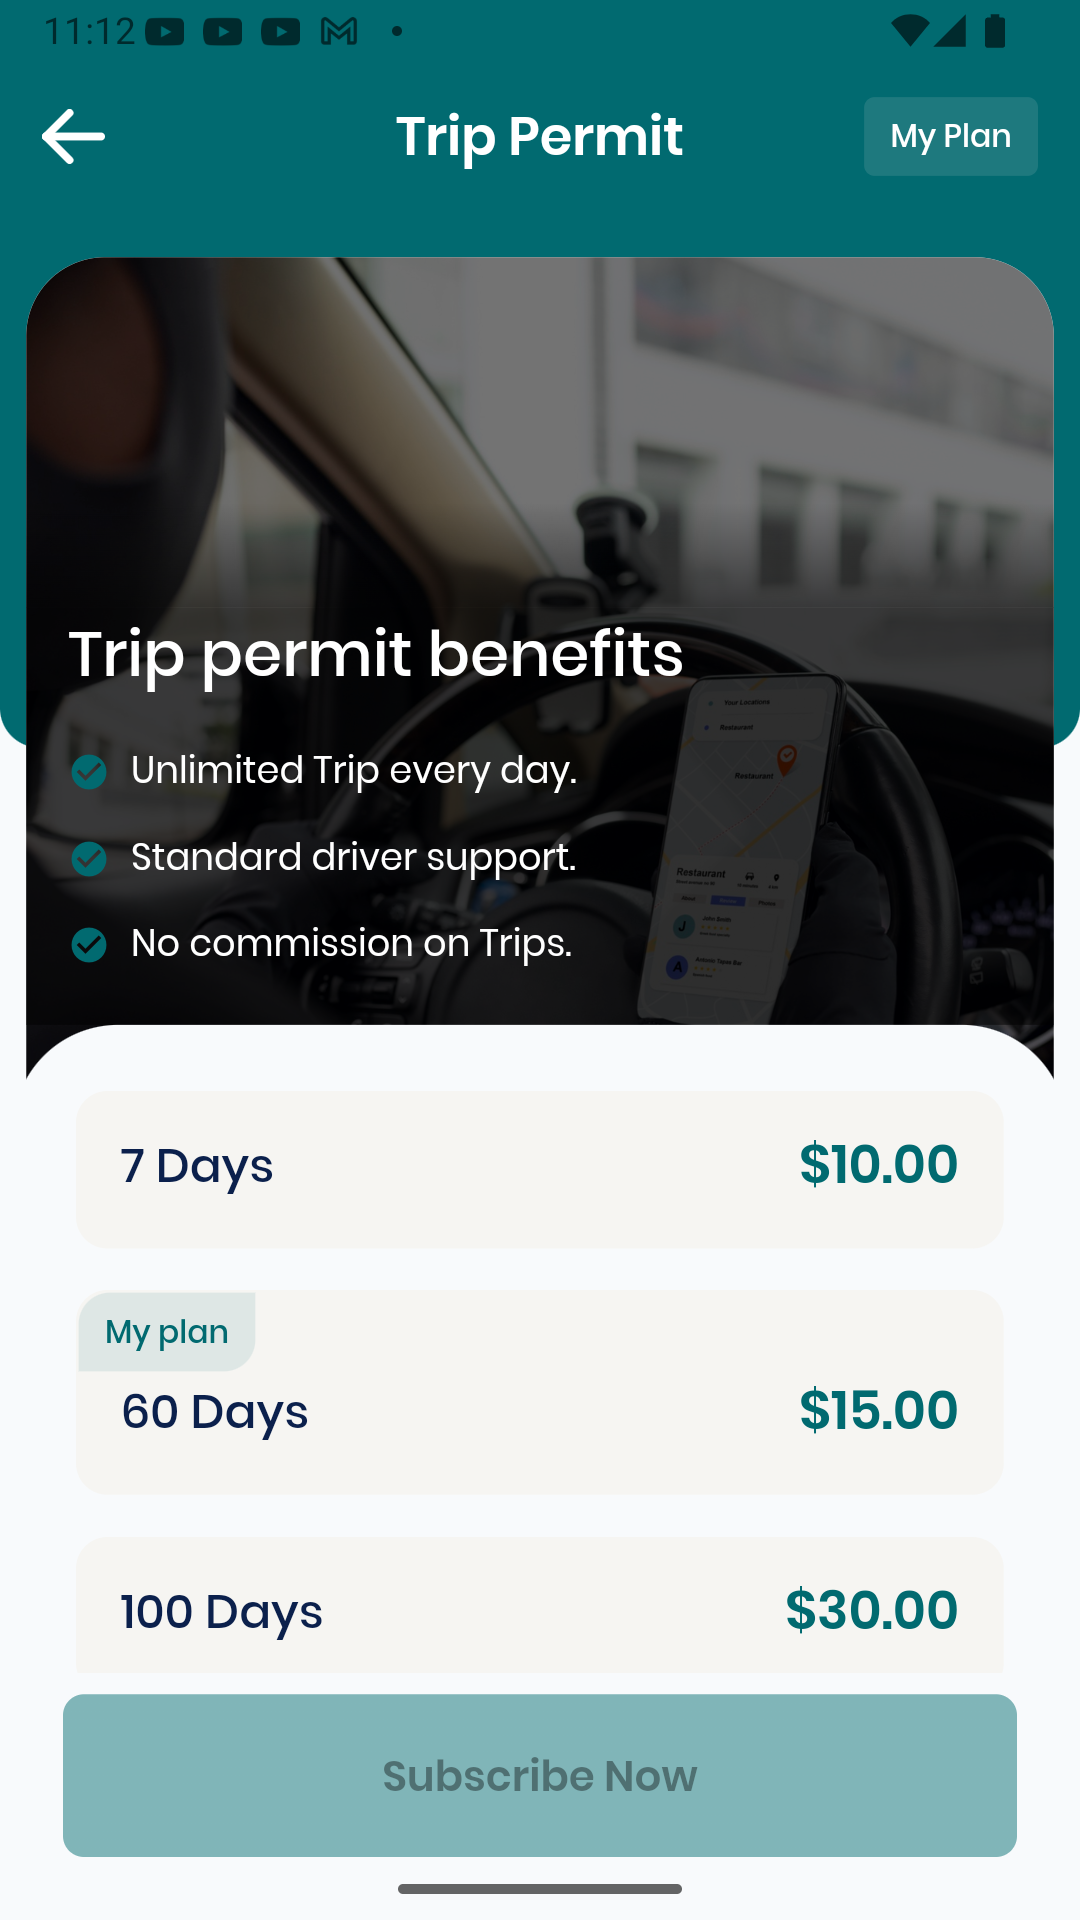Tap the battery status icon
The image size is (1080, 1920).
995,31
